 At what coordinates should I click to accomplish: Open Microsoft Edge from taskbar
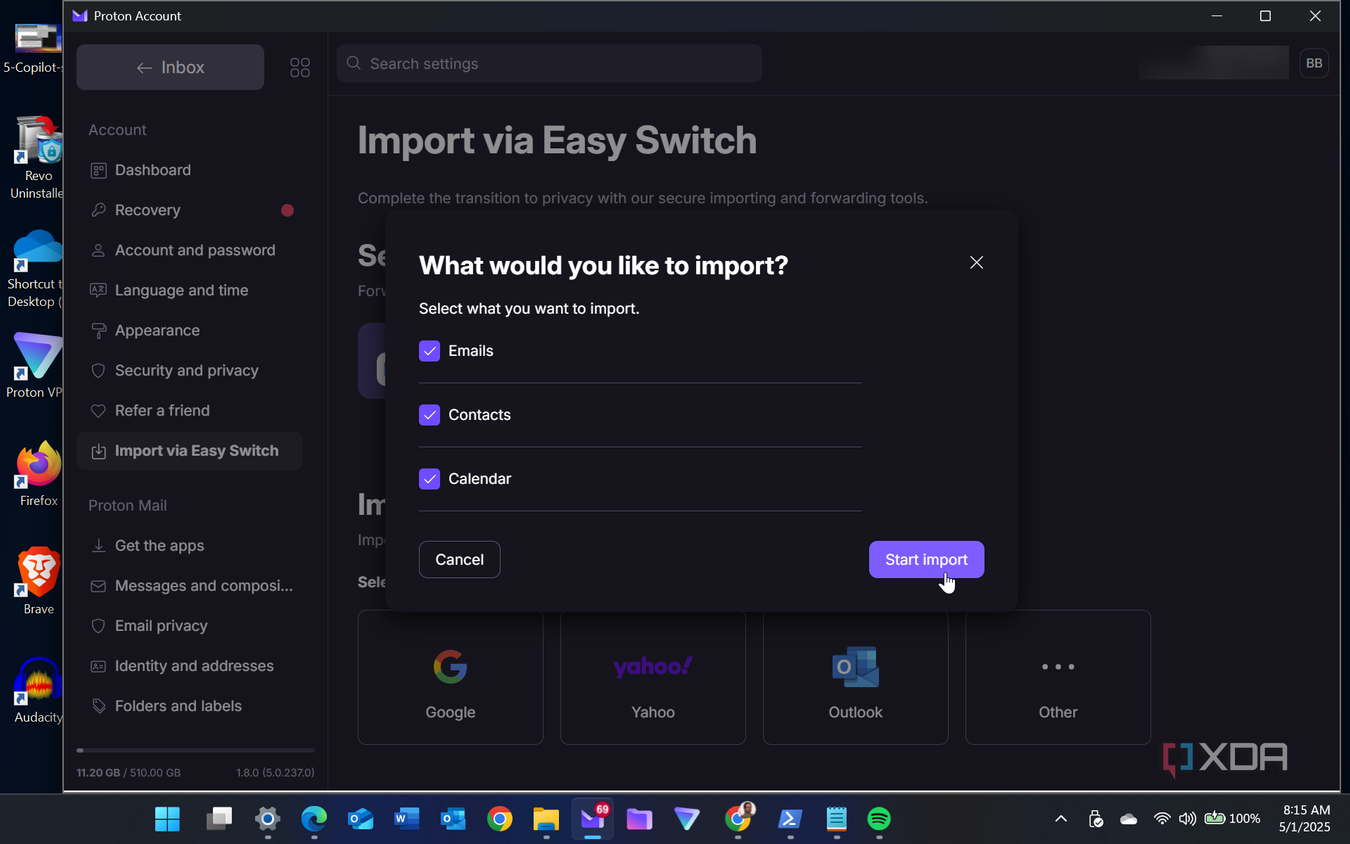pyautogui.click(x=314, y=819)
